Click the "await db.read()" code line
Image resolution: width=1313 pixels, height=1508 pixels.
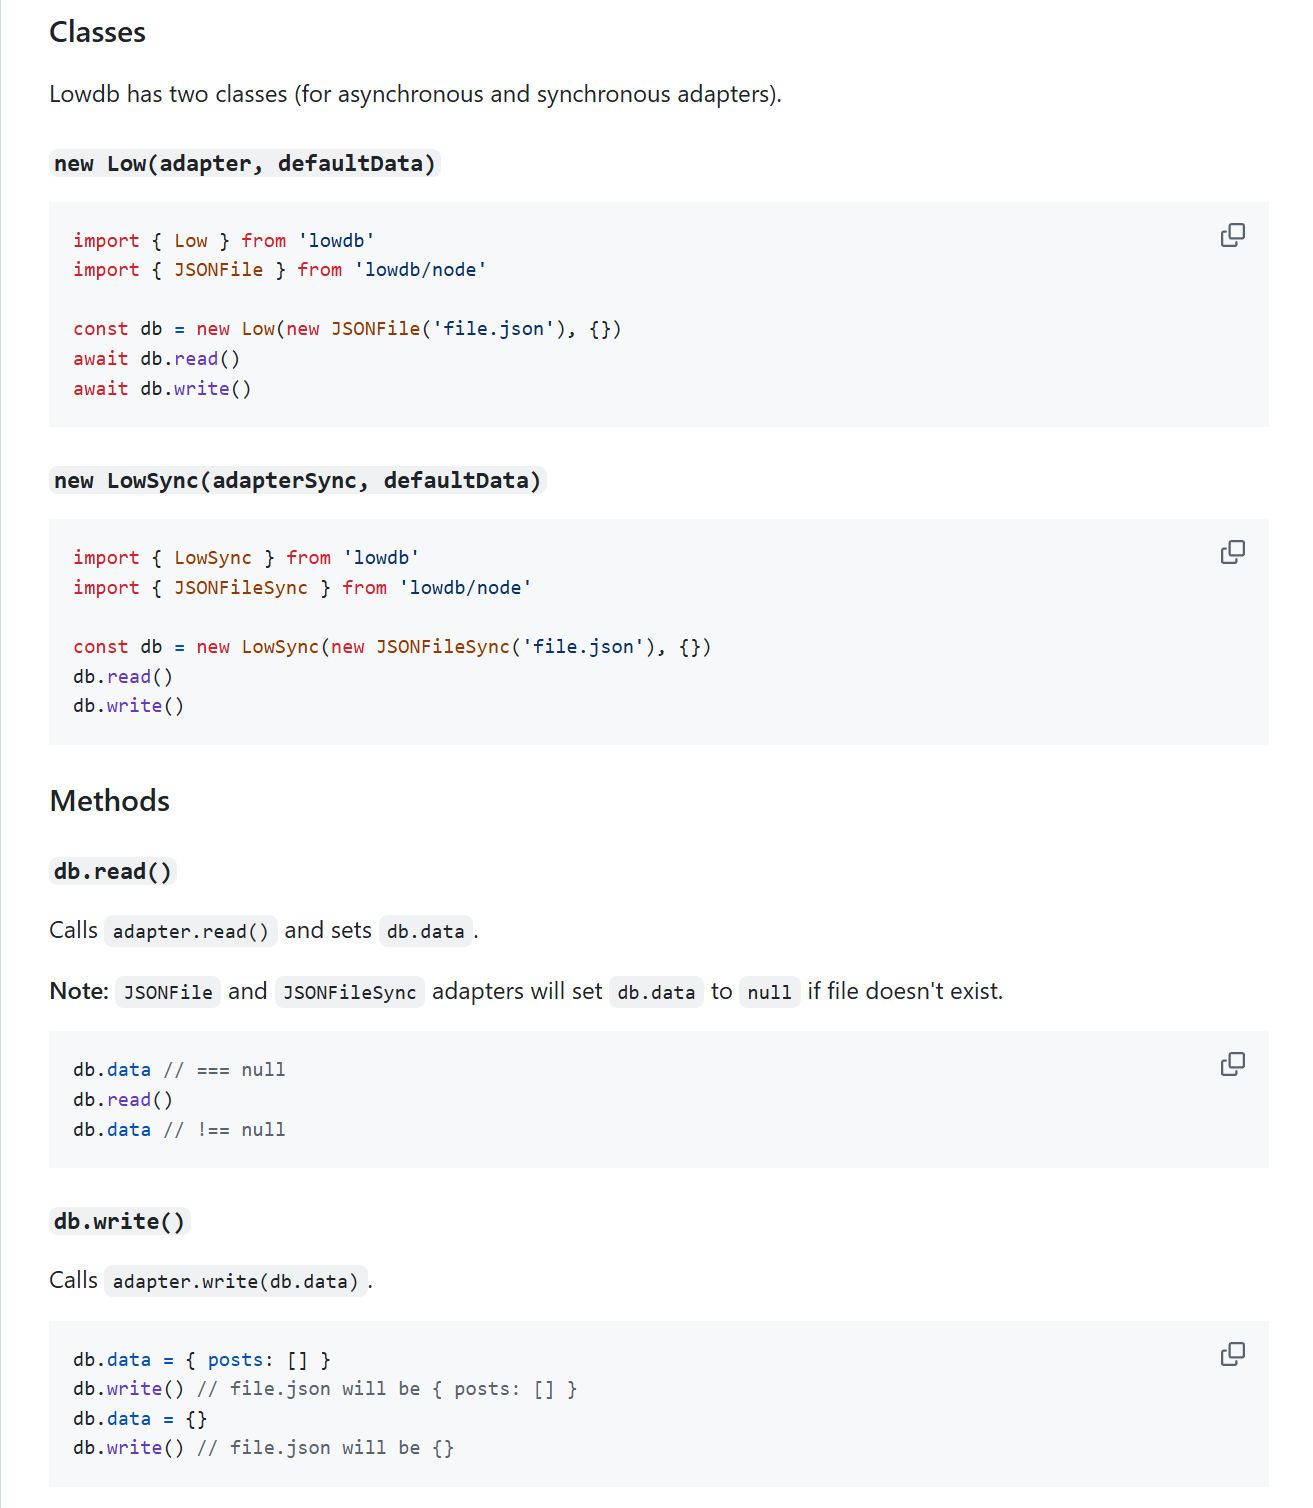pyautogui.click(x=156, y=359)
